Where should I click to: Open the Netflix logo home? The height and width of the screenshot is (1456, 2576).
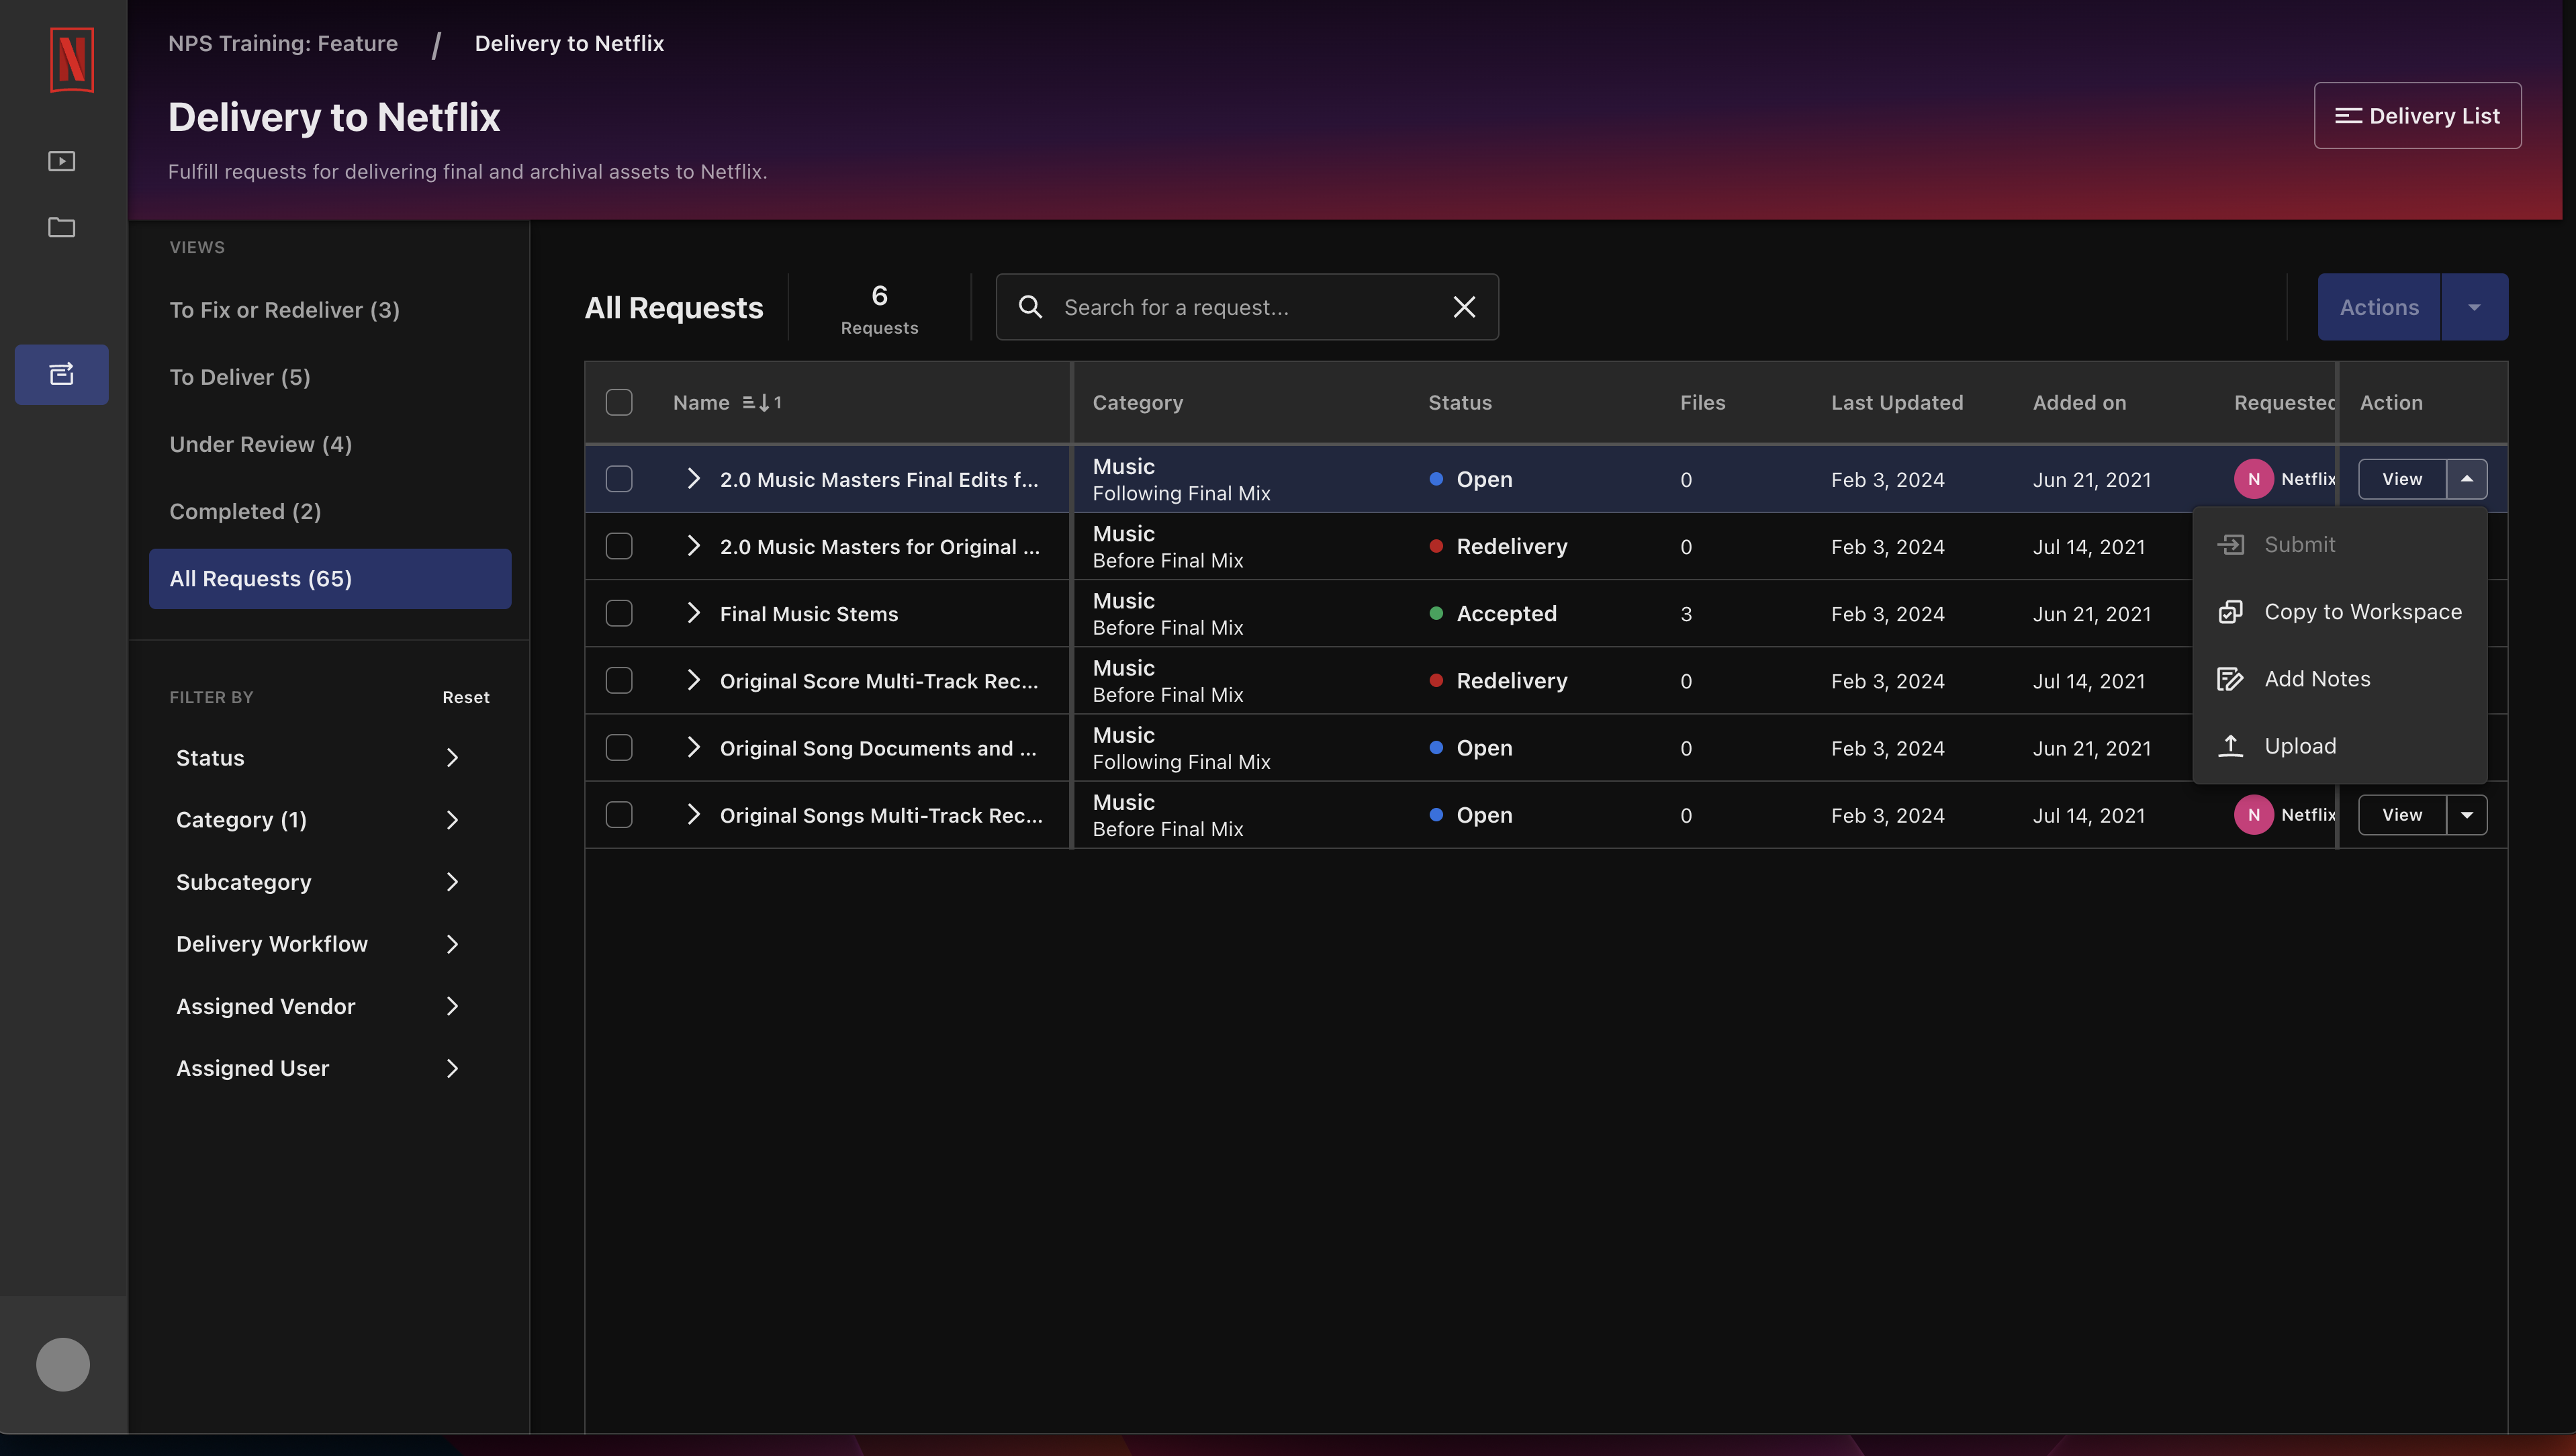[x=71, y=60]
